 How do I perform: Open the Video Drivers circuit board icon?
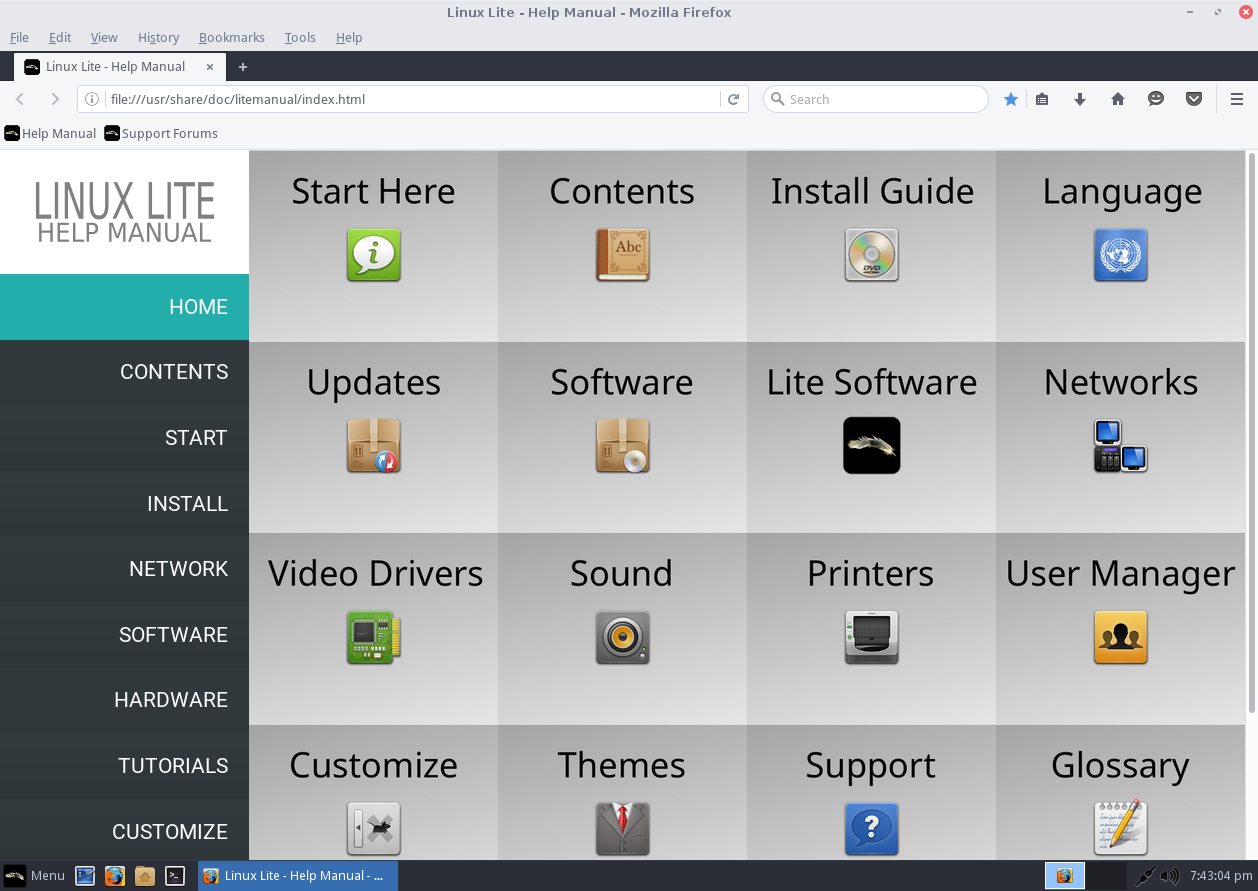373,637
